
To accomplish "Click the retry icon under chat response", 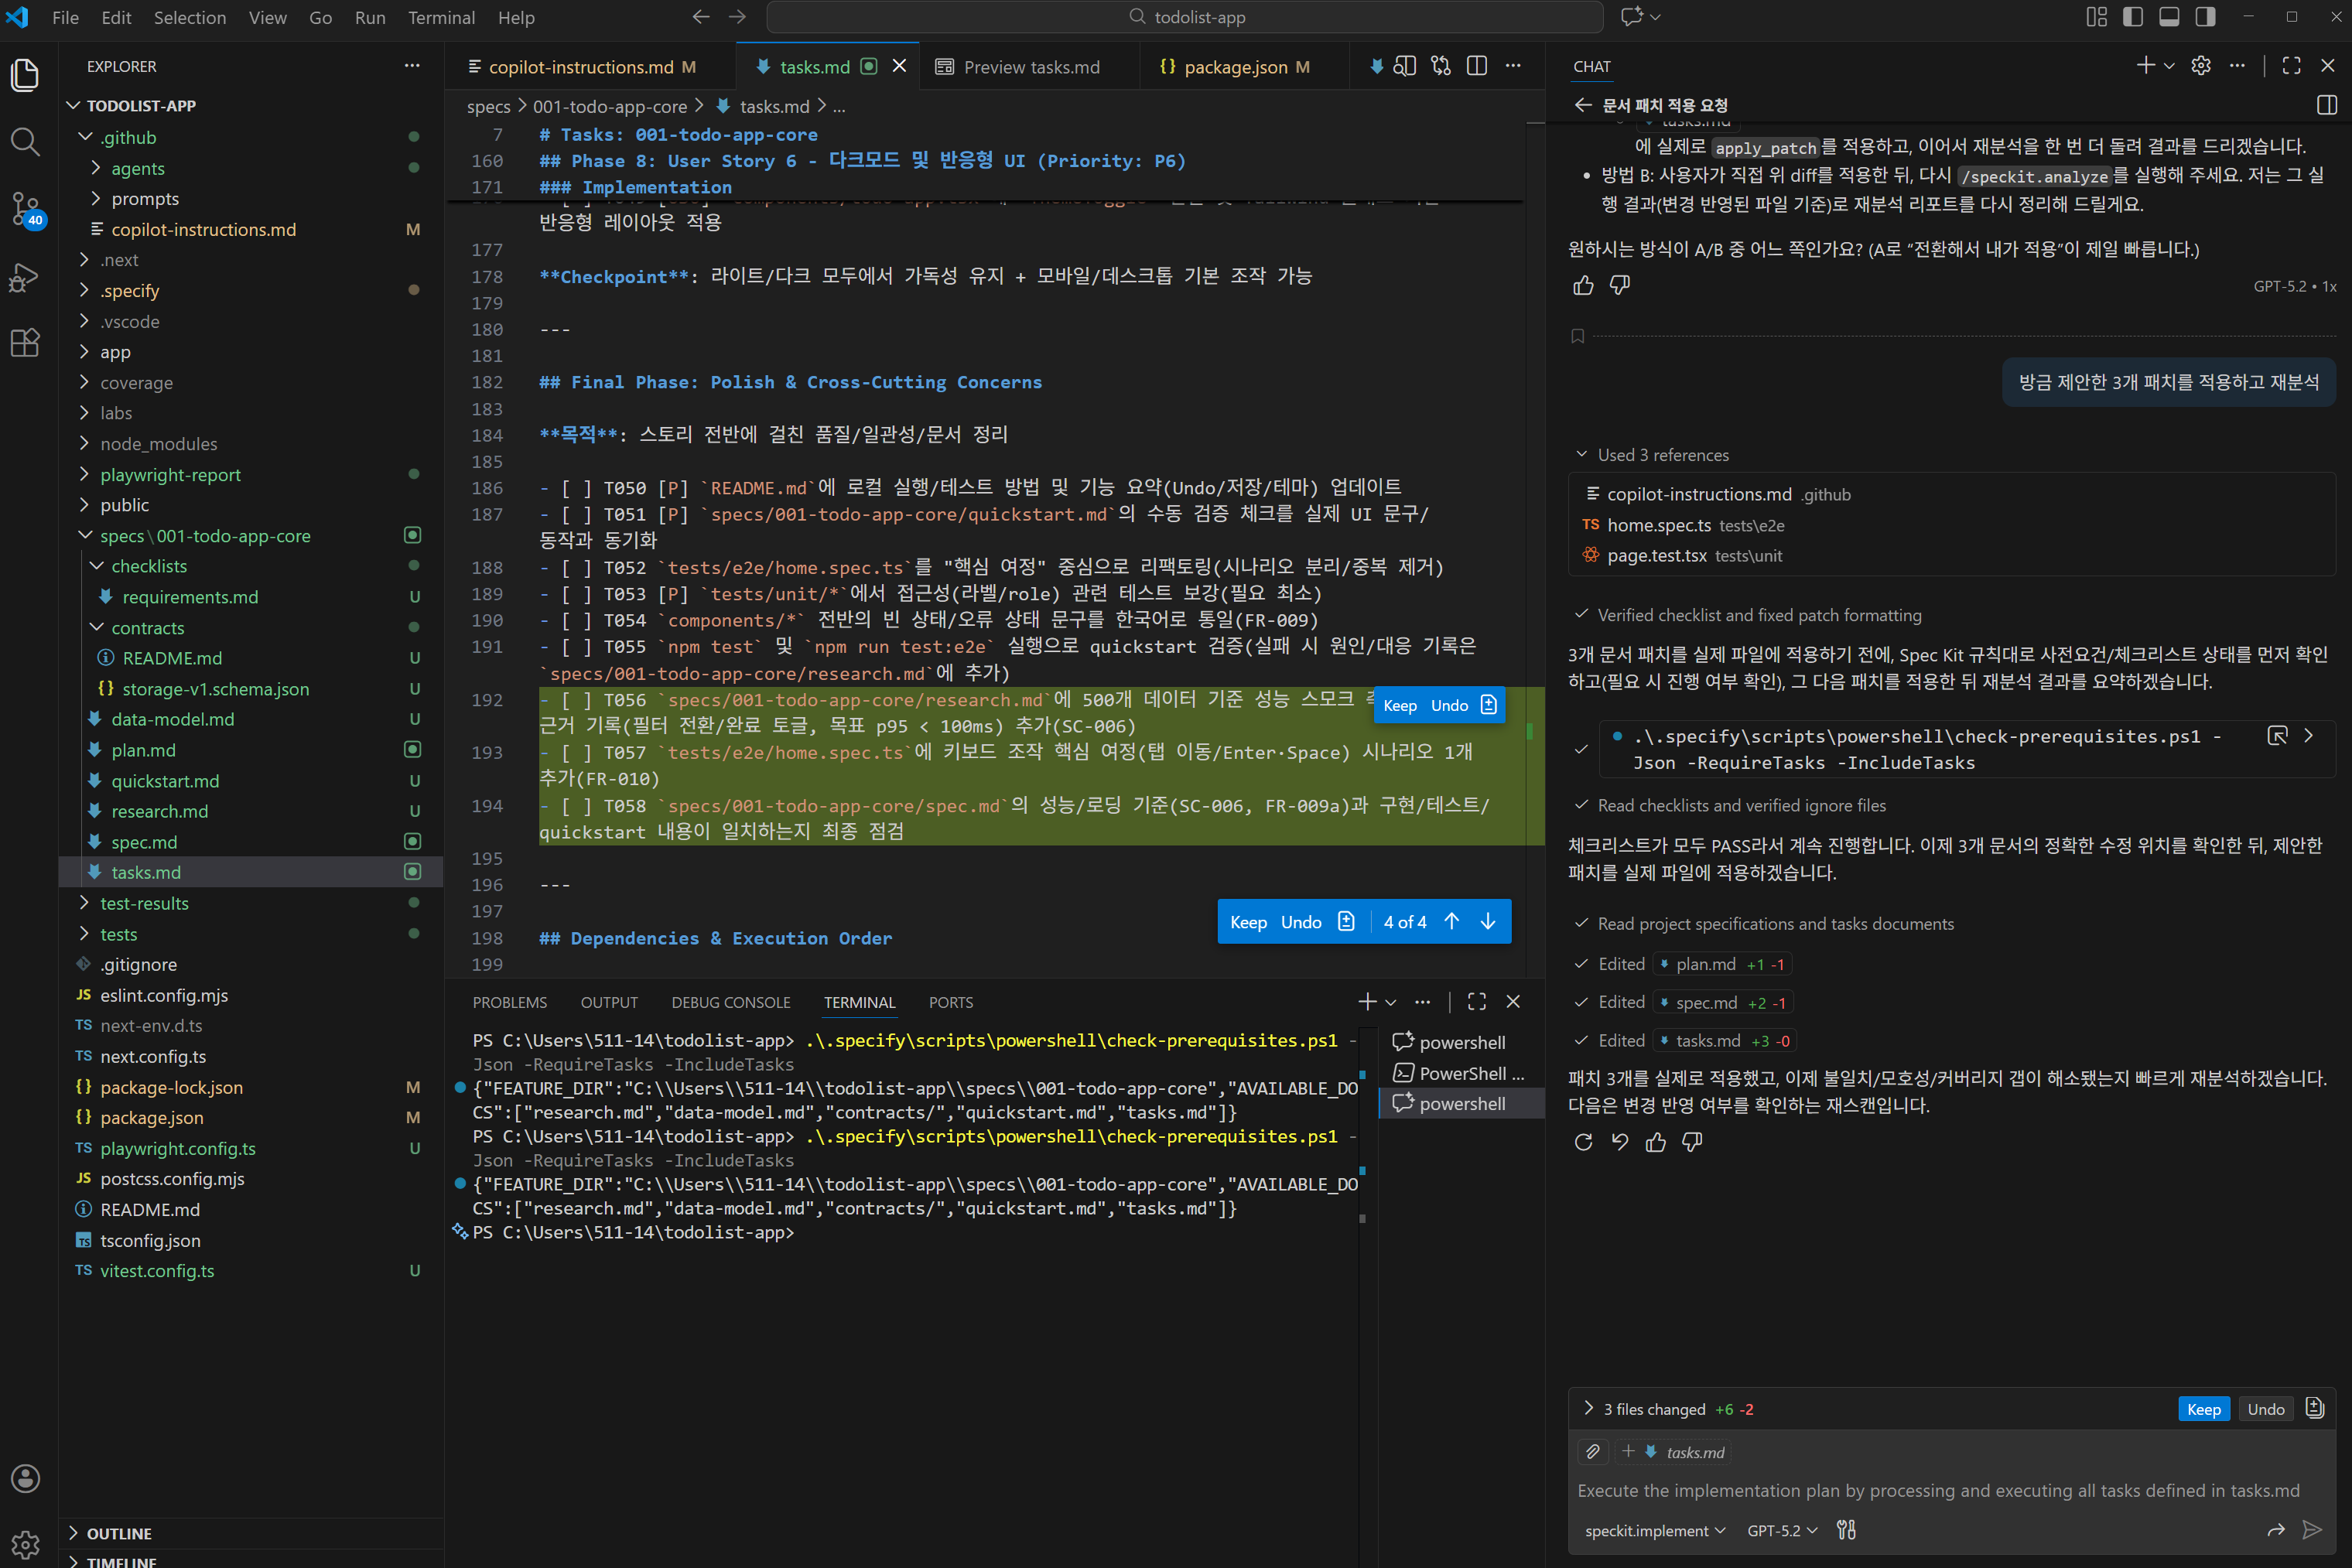I will point(1583,1142).
